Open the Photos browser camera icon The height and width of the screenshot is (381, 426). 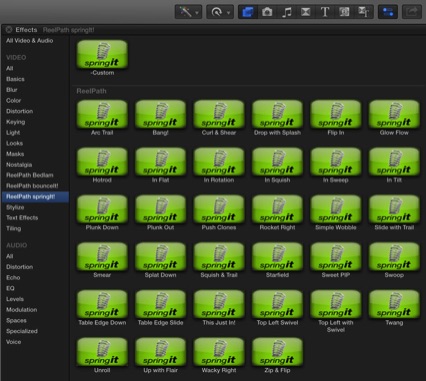[x=267, y=12]
